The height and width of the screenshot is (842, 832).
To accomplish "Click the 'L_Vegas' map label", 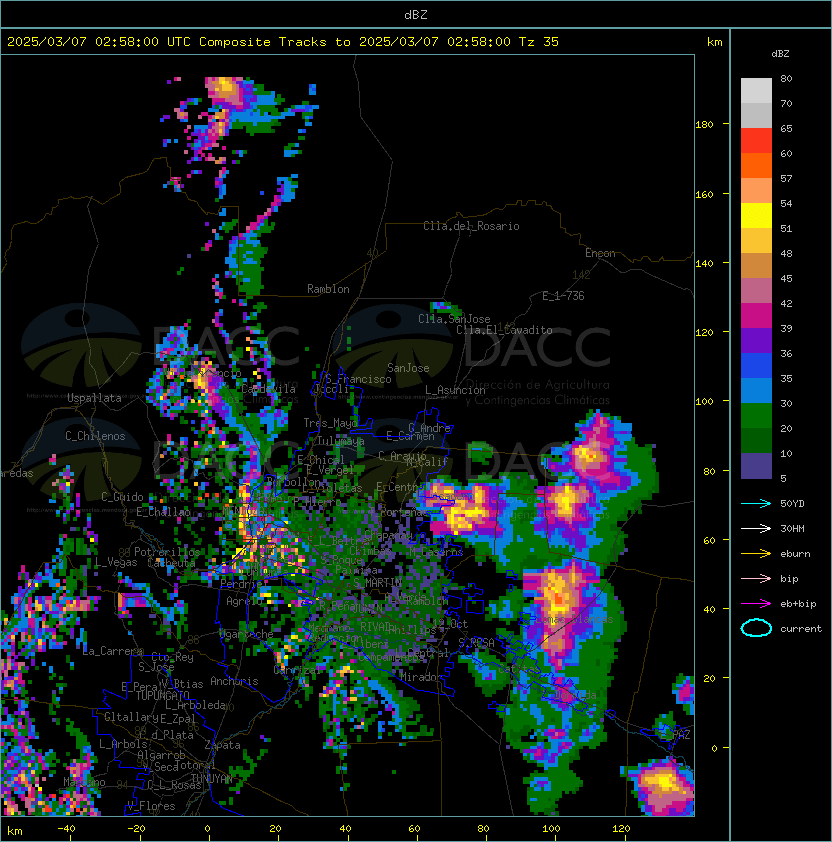I will click(x=116, y=562).
